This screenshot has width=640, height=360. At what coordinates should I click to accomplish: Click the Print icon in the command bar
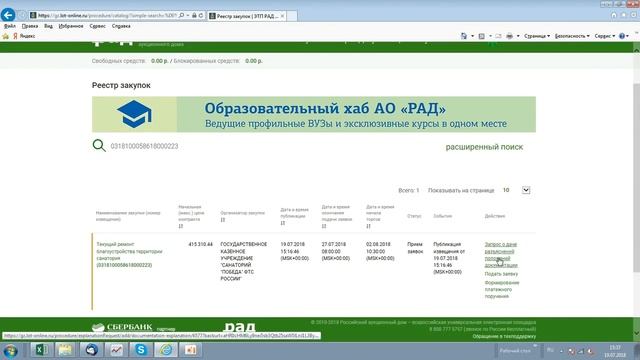coord(509,36)
